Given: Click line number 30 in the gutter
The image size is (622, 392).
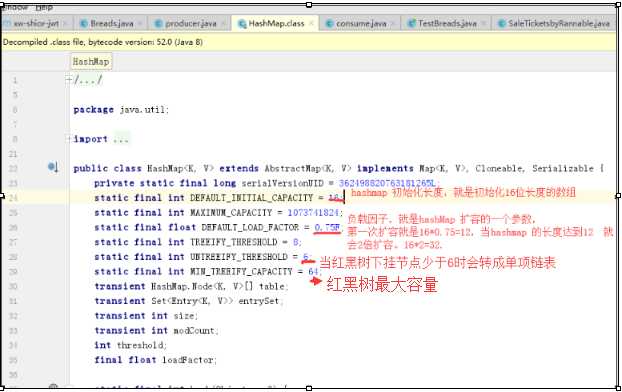Looking at the screenshot, I should tap(13, 286).
